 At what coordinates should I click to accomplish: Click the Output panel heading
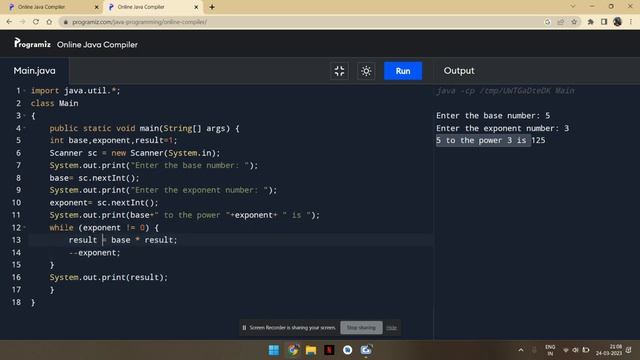459,71
